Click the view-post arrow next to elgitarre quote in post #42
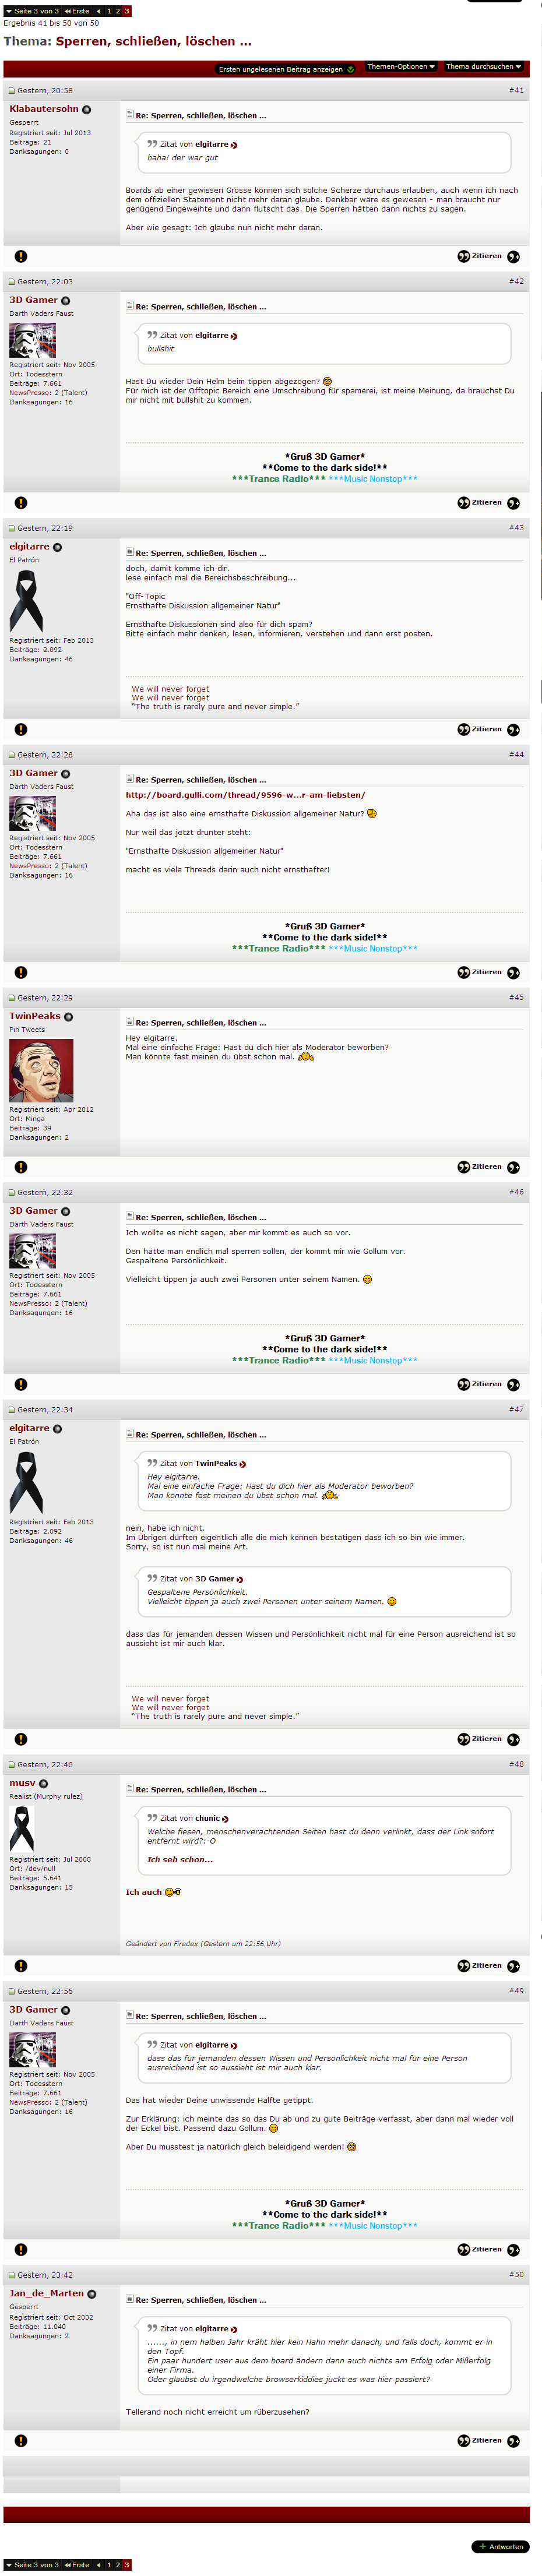This screenshot has height=2576, width=542. pyautogui.click(x=234, y=336)
